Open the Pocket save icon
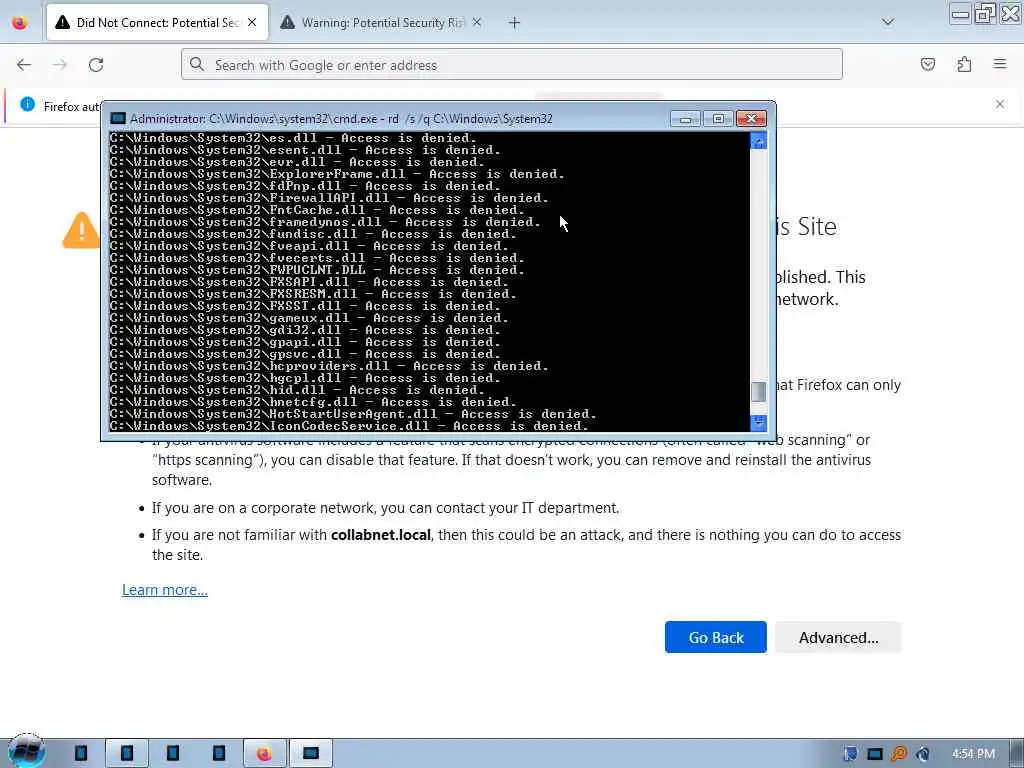1024x768 pixels. click(x=927, y=64)
